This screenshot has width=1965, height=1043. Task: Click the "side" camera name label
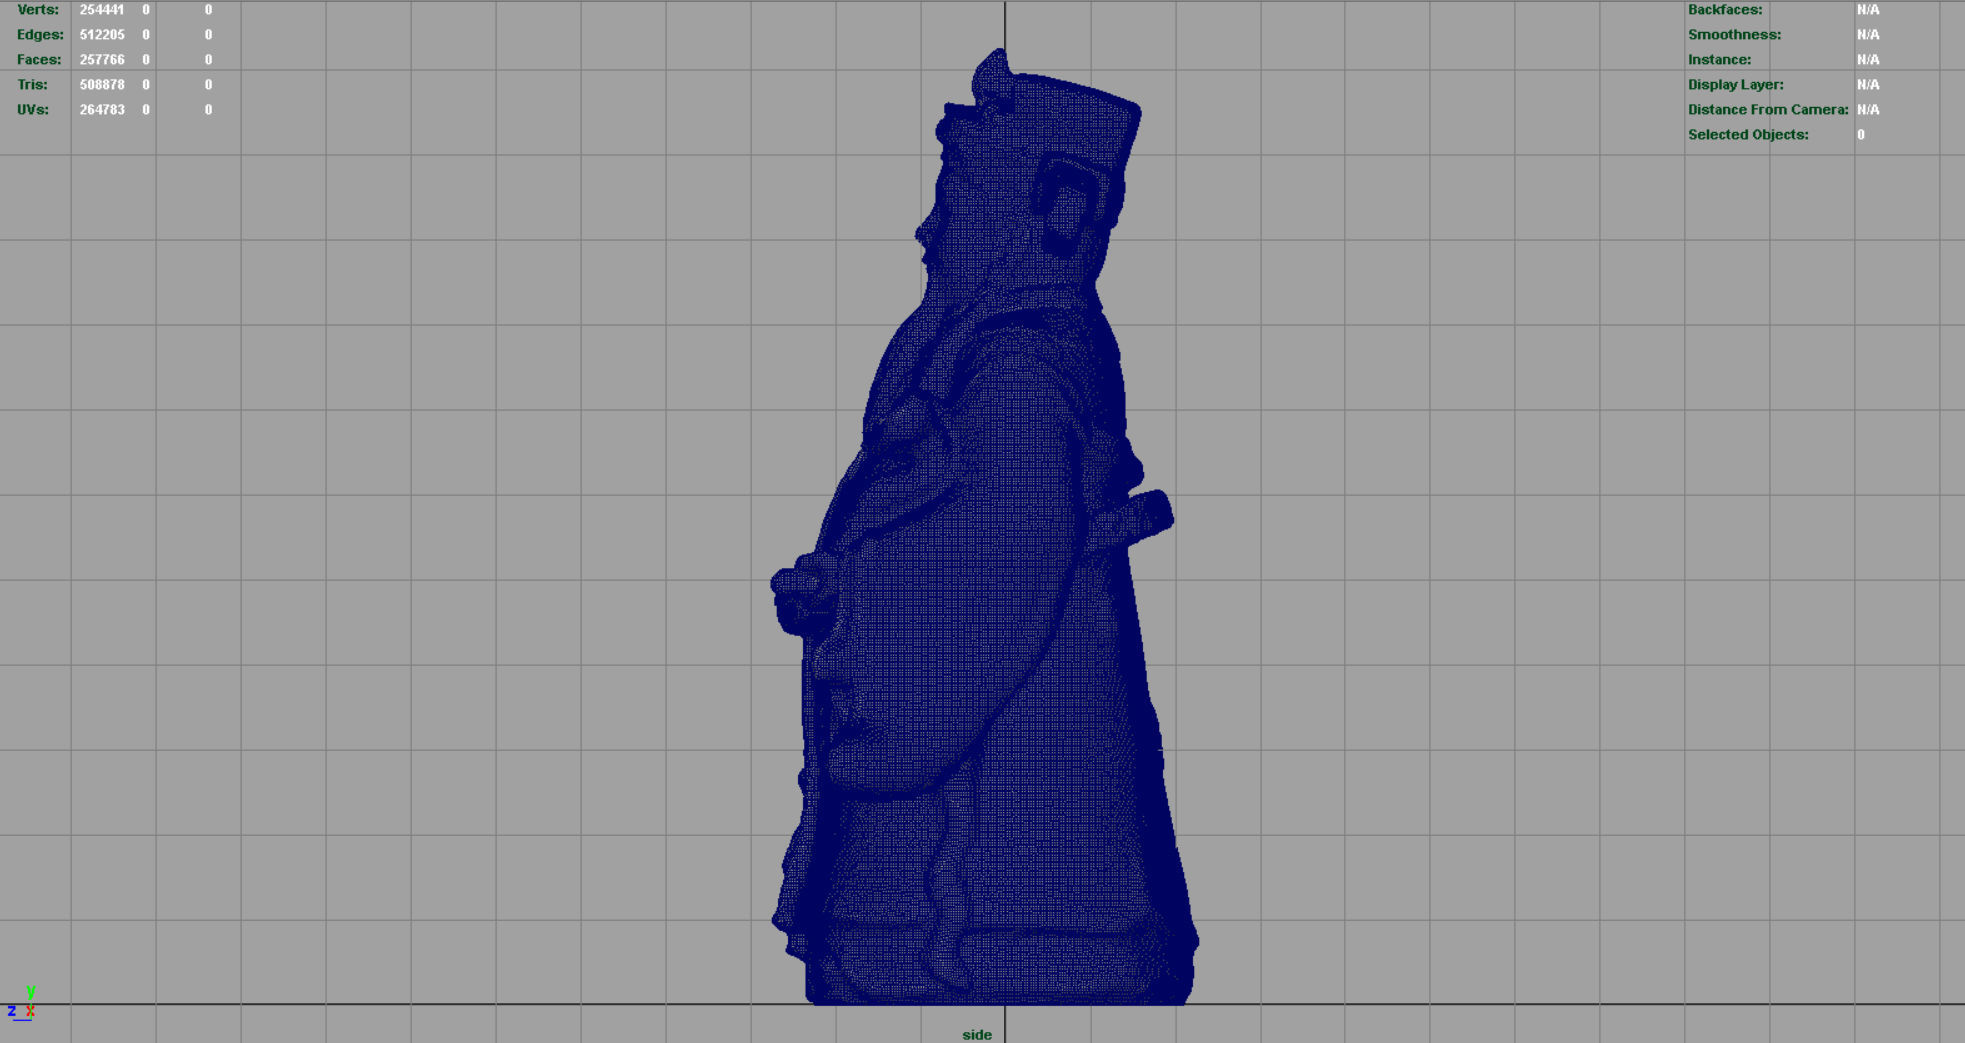977,1035
